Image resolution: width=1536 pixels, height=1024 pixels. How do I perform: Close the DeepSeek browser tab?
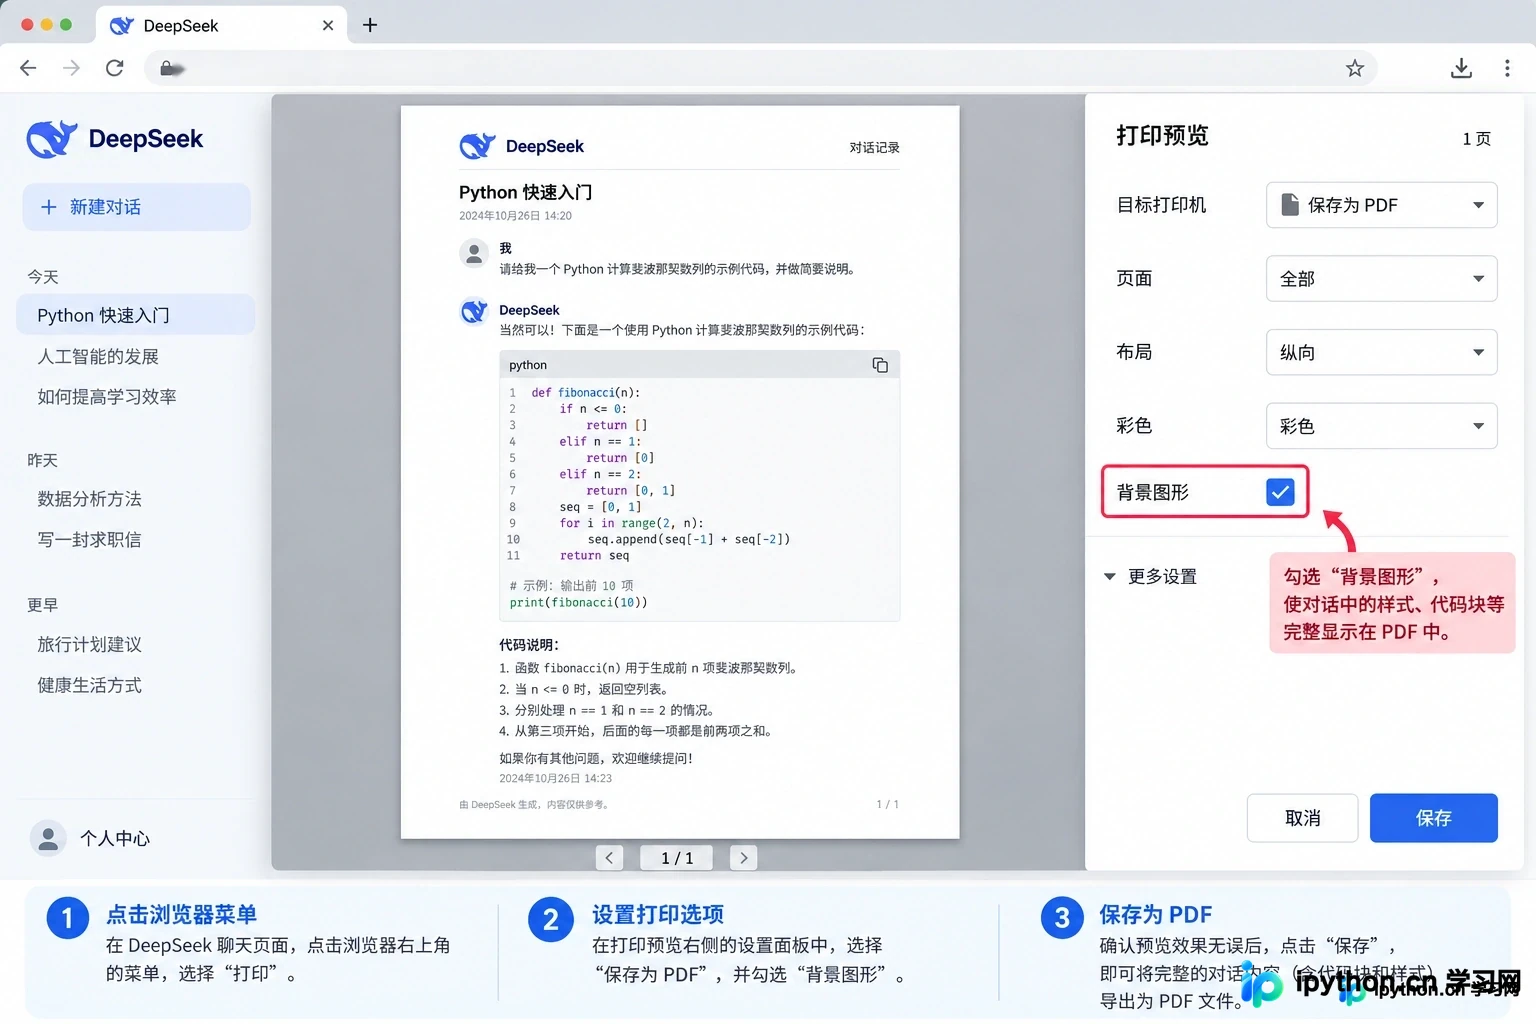(328, 26)
